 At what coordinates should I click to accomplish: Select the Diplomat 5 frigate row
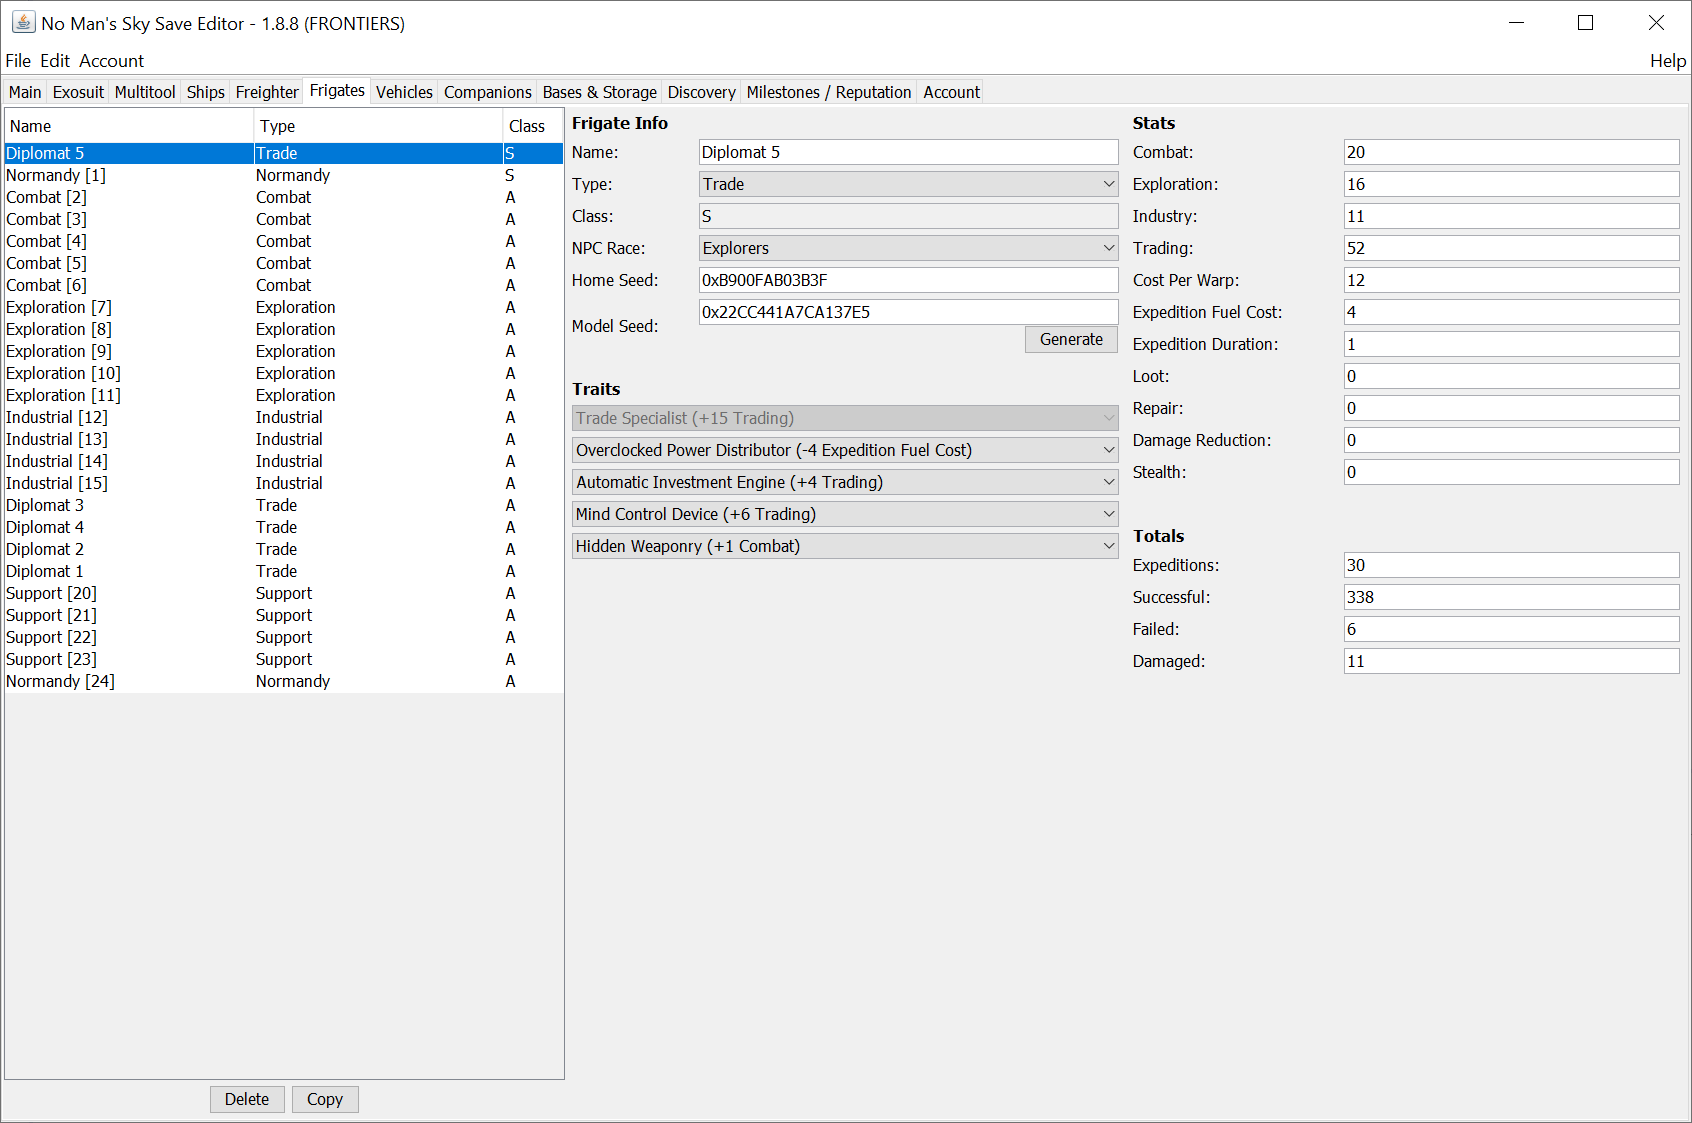pyautogui.click(x=284, y=153)
